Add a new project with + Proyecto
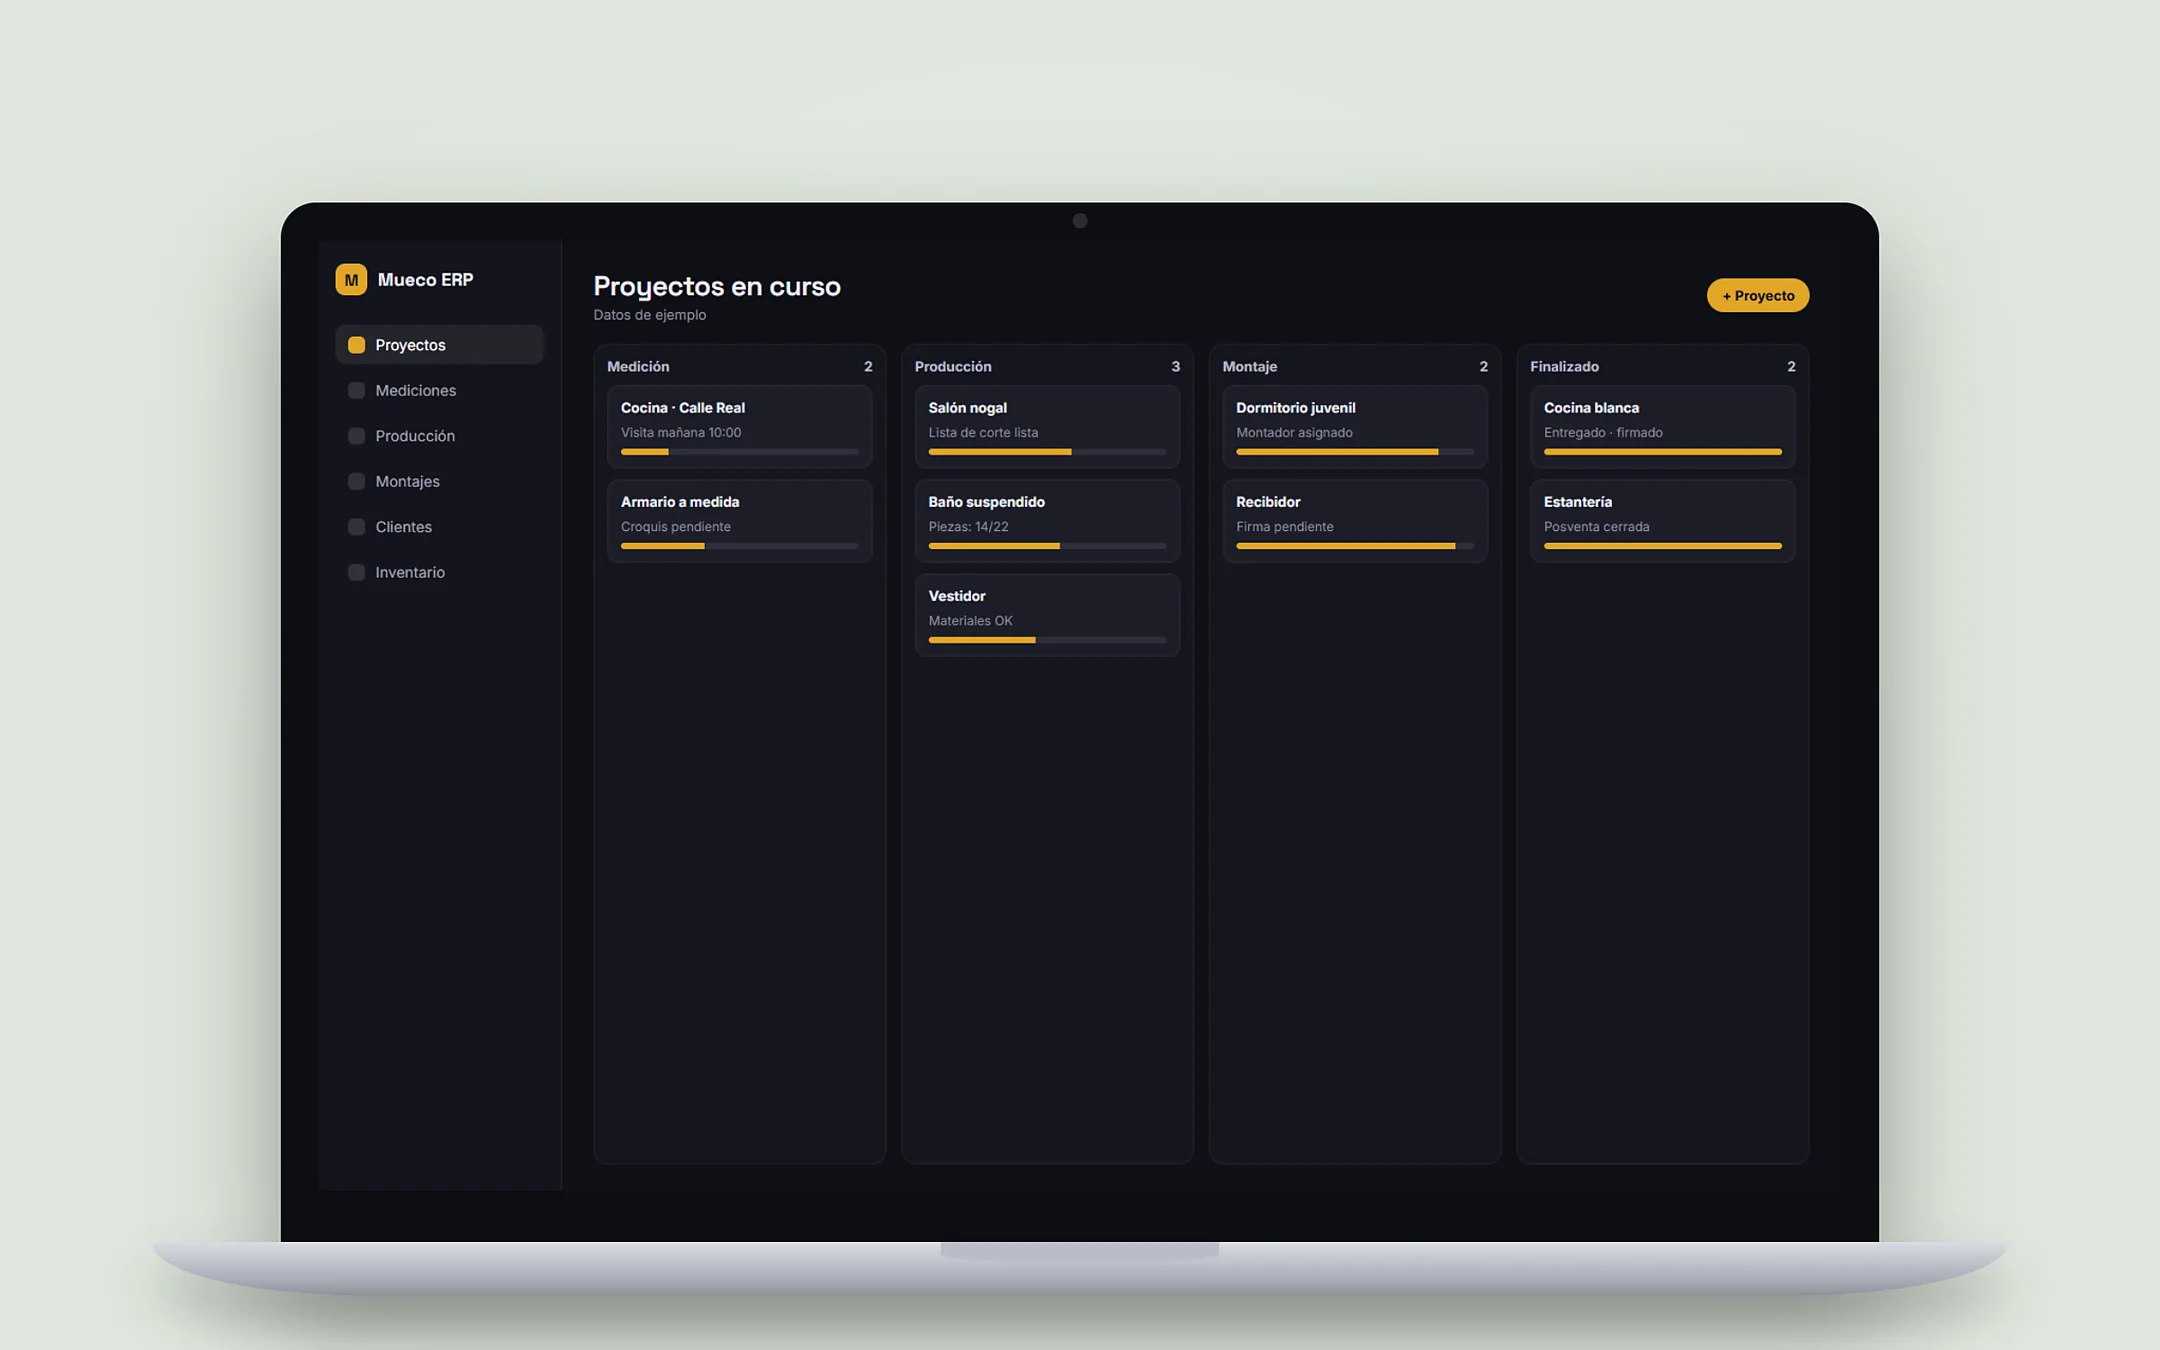 (x=1757, y=295)
